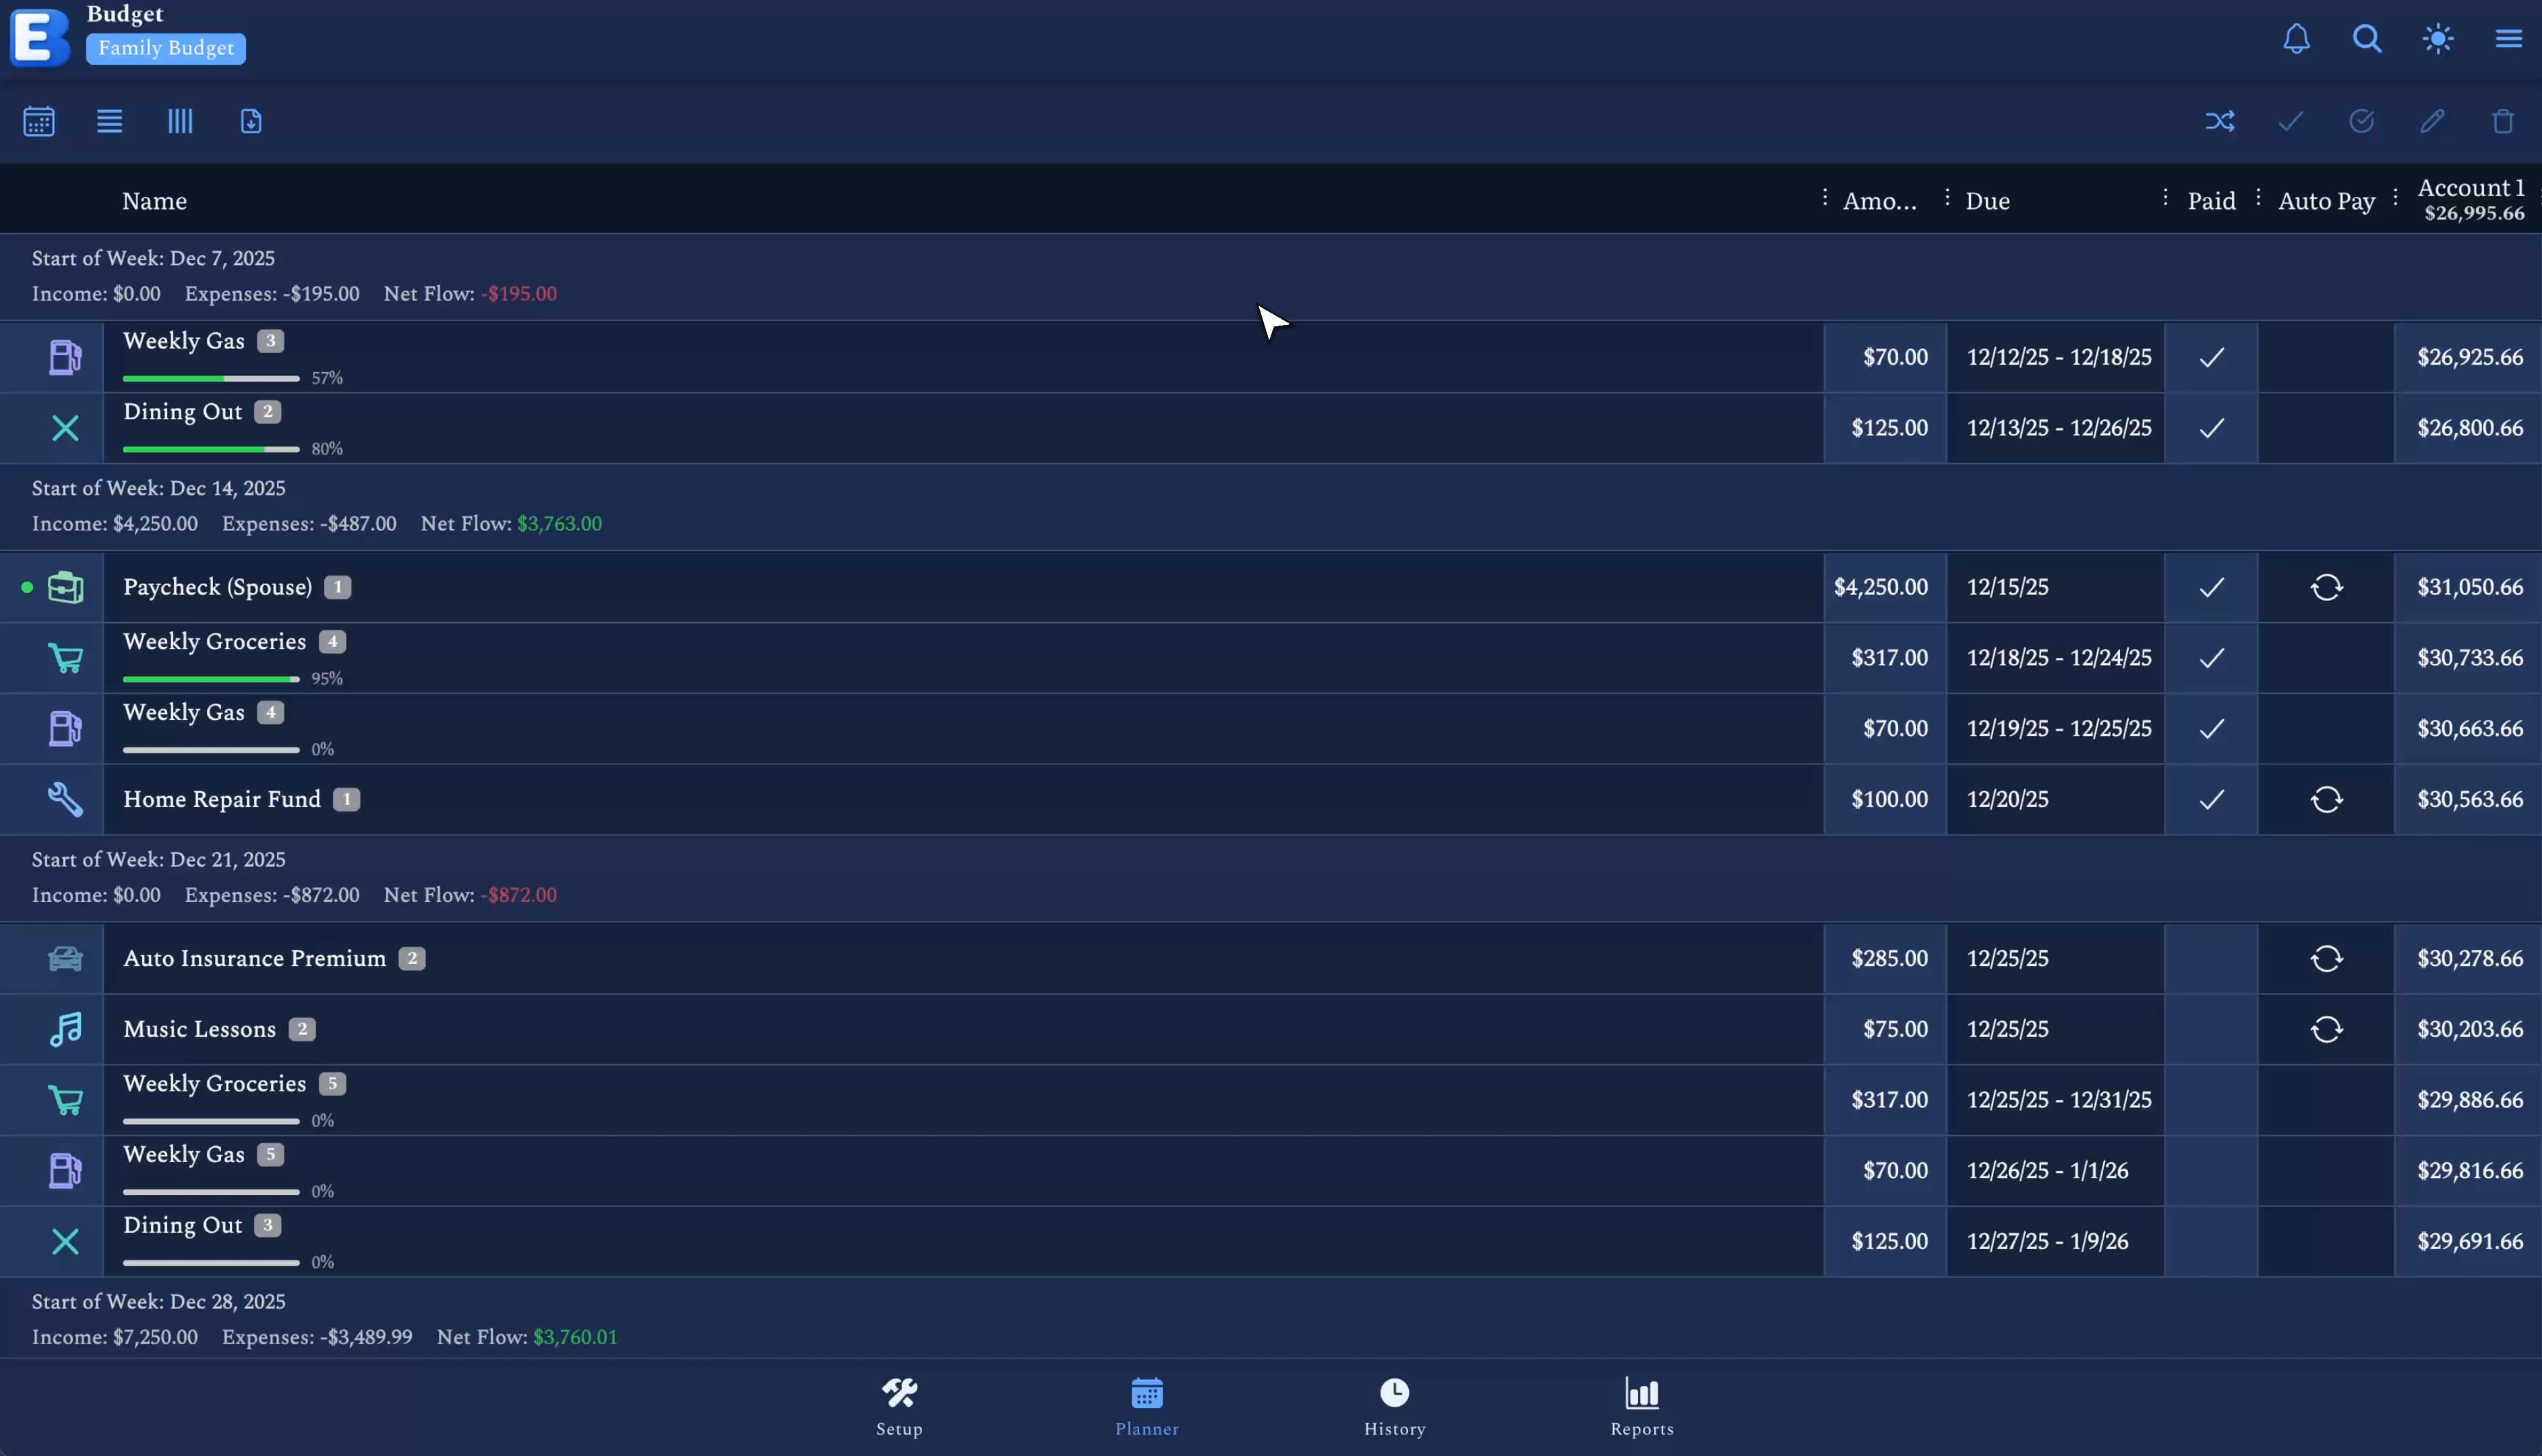Open Auto Pay column options dots

tap(2395, 197)
